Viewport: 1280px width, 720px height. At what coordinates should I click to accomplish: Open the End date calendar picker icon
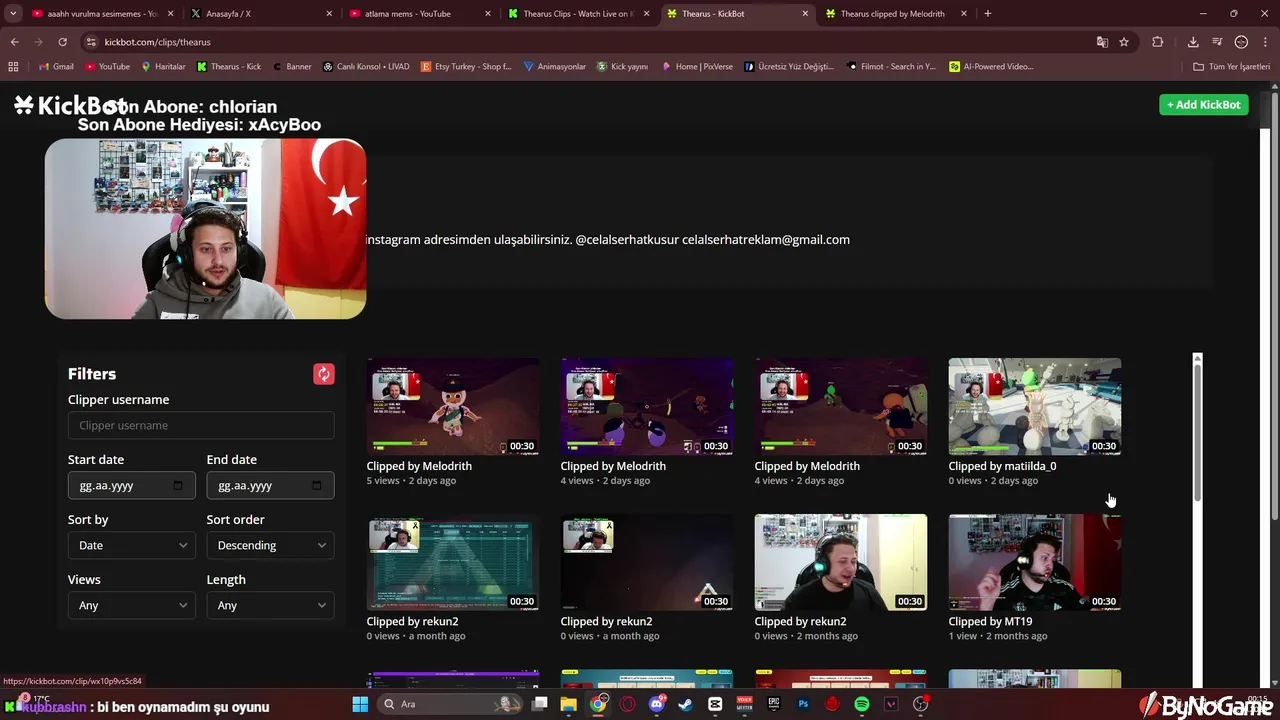316,485
